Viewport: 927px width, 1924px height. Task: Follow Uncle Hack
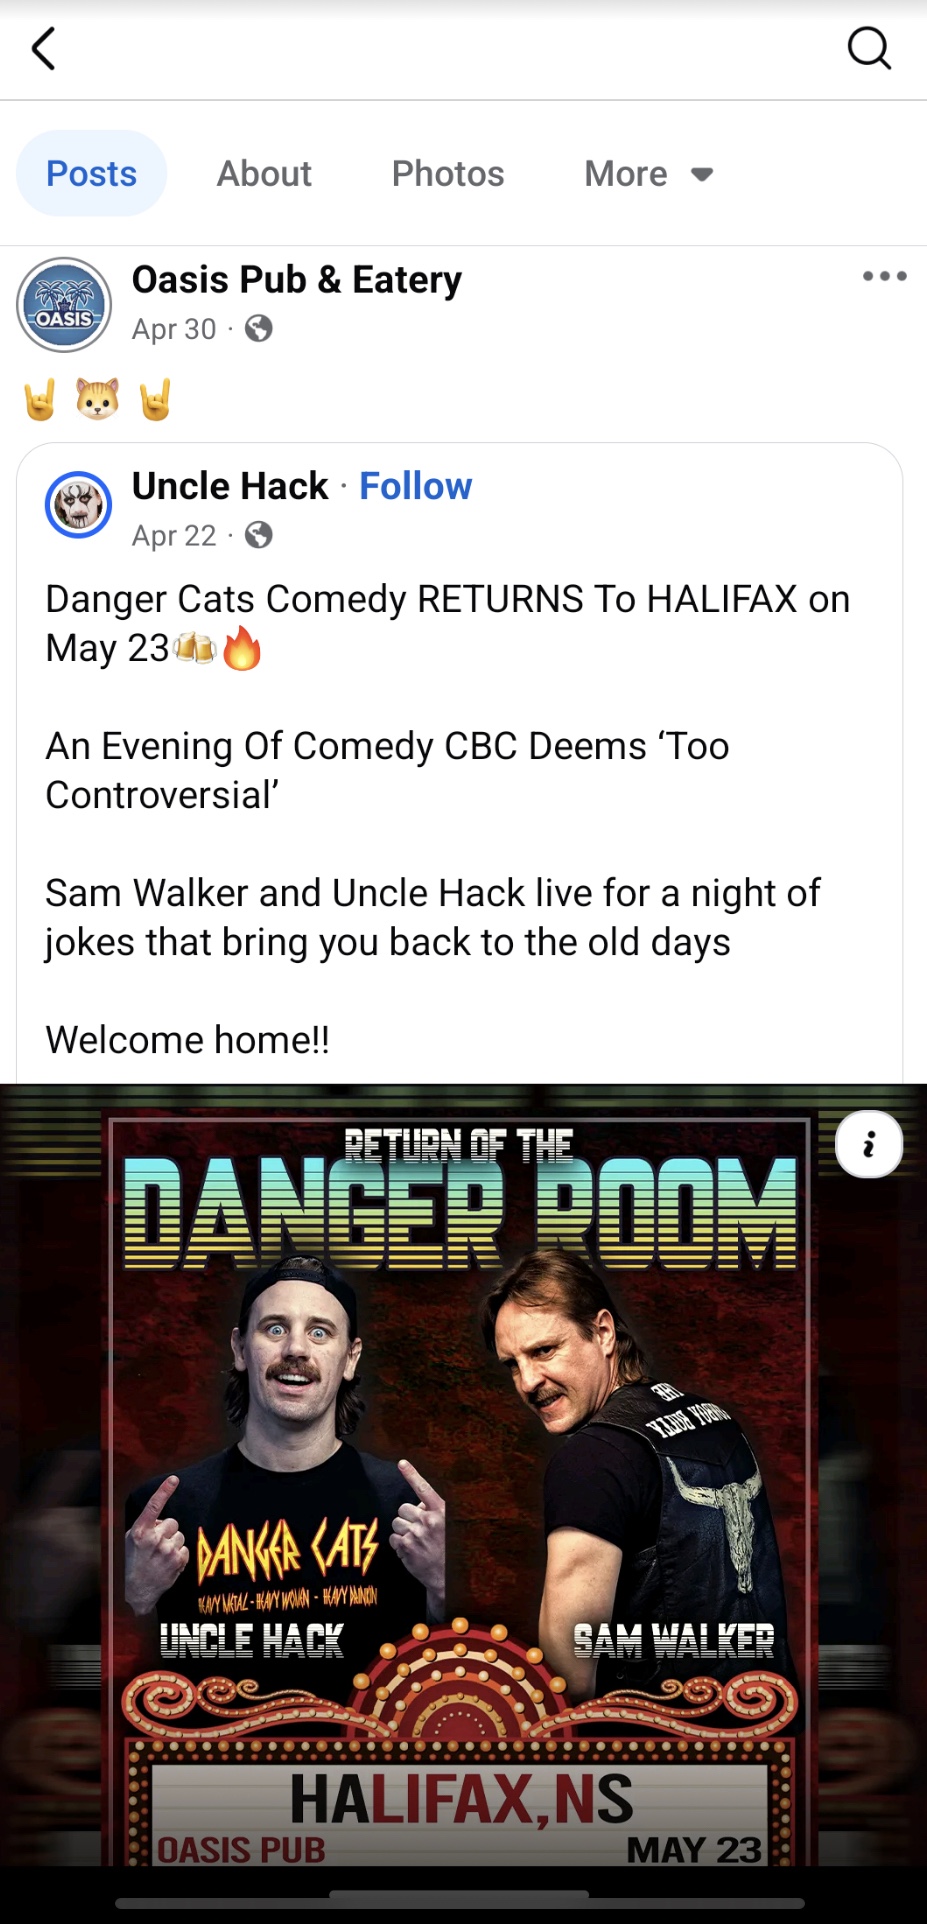(x=415, y=486)
